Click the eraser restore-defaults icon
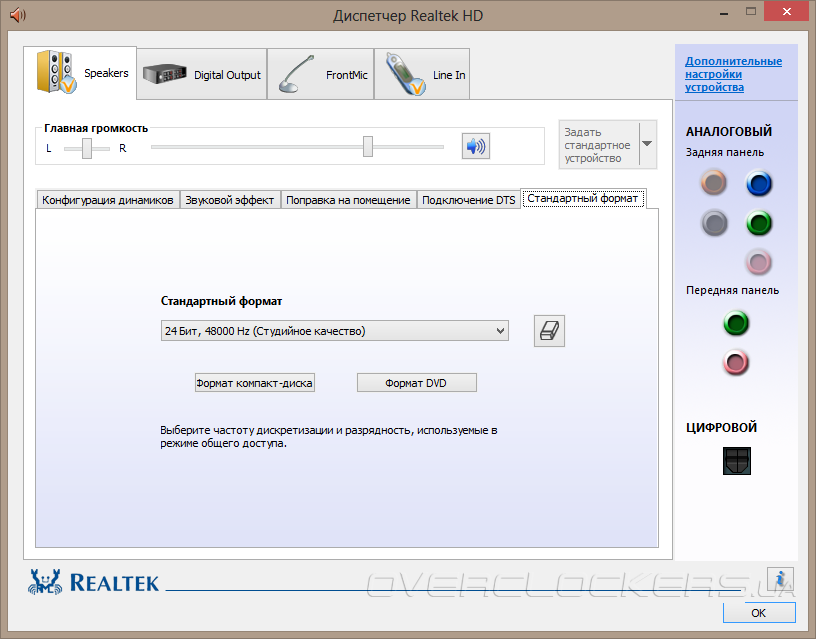The height and width of the screenshot is (639, 816). tap(549, 331)
